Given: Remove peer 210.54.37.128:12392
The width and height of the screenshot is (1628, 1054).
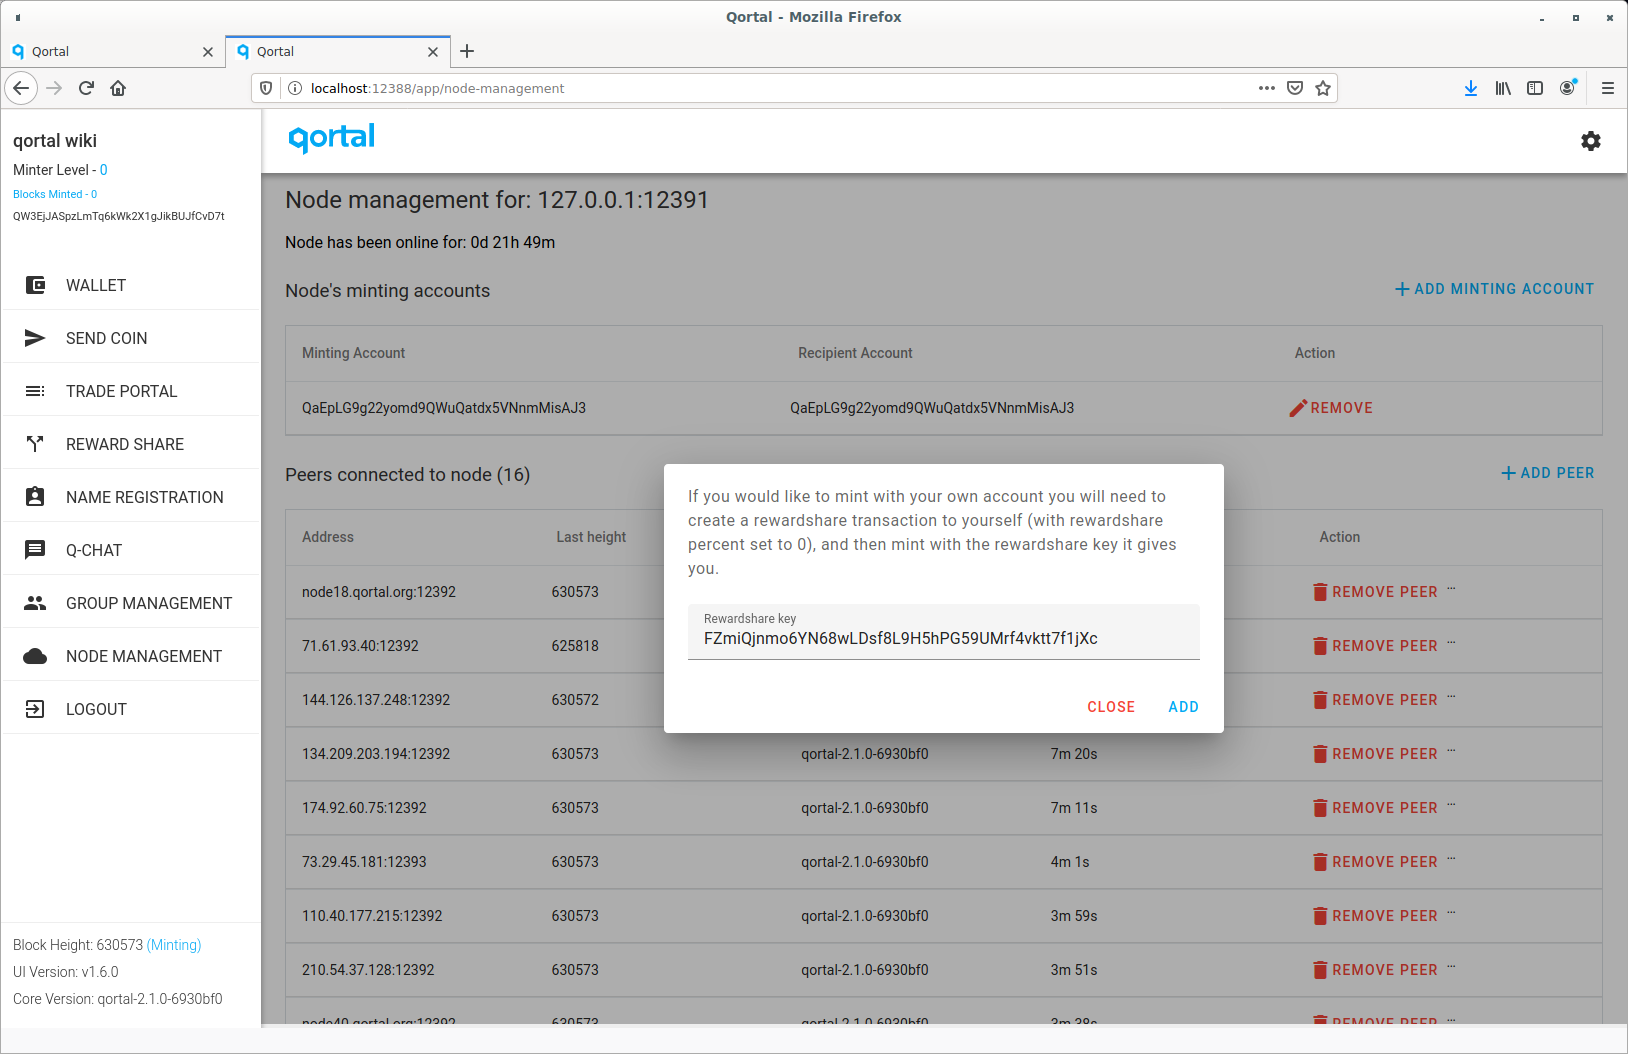Looking at the screenshot, I should coord(1375,970).
